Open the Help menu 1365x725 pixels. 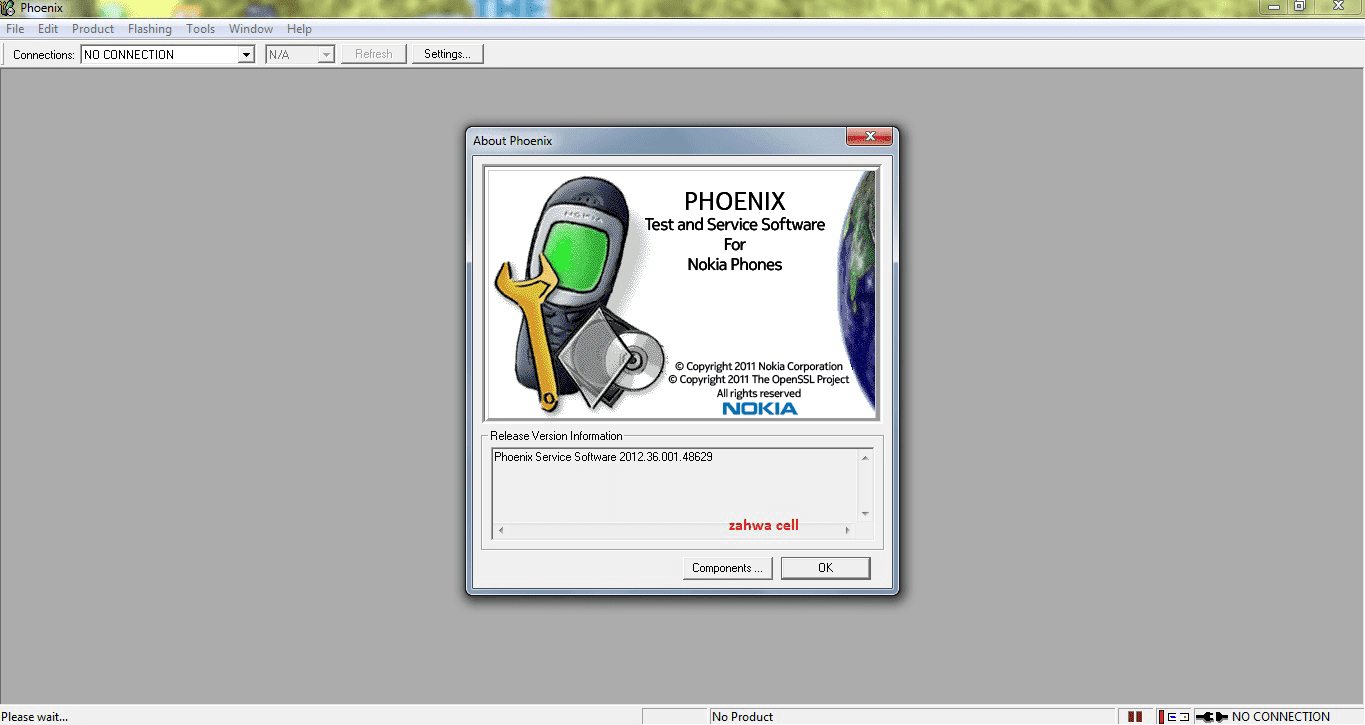click(x=299, y=29)
